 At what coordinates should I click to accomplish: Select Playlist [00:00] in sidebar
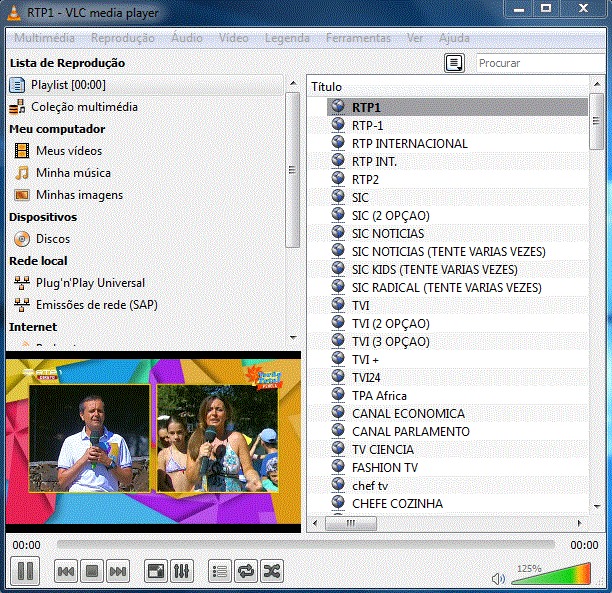[x=145, y=85]
